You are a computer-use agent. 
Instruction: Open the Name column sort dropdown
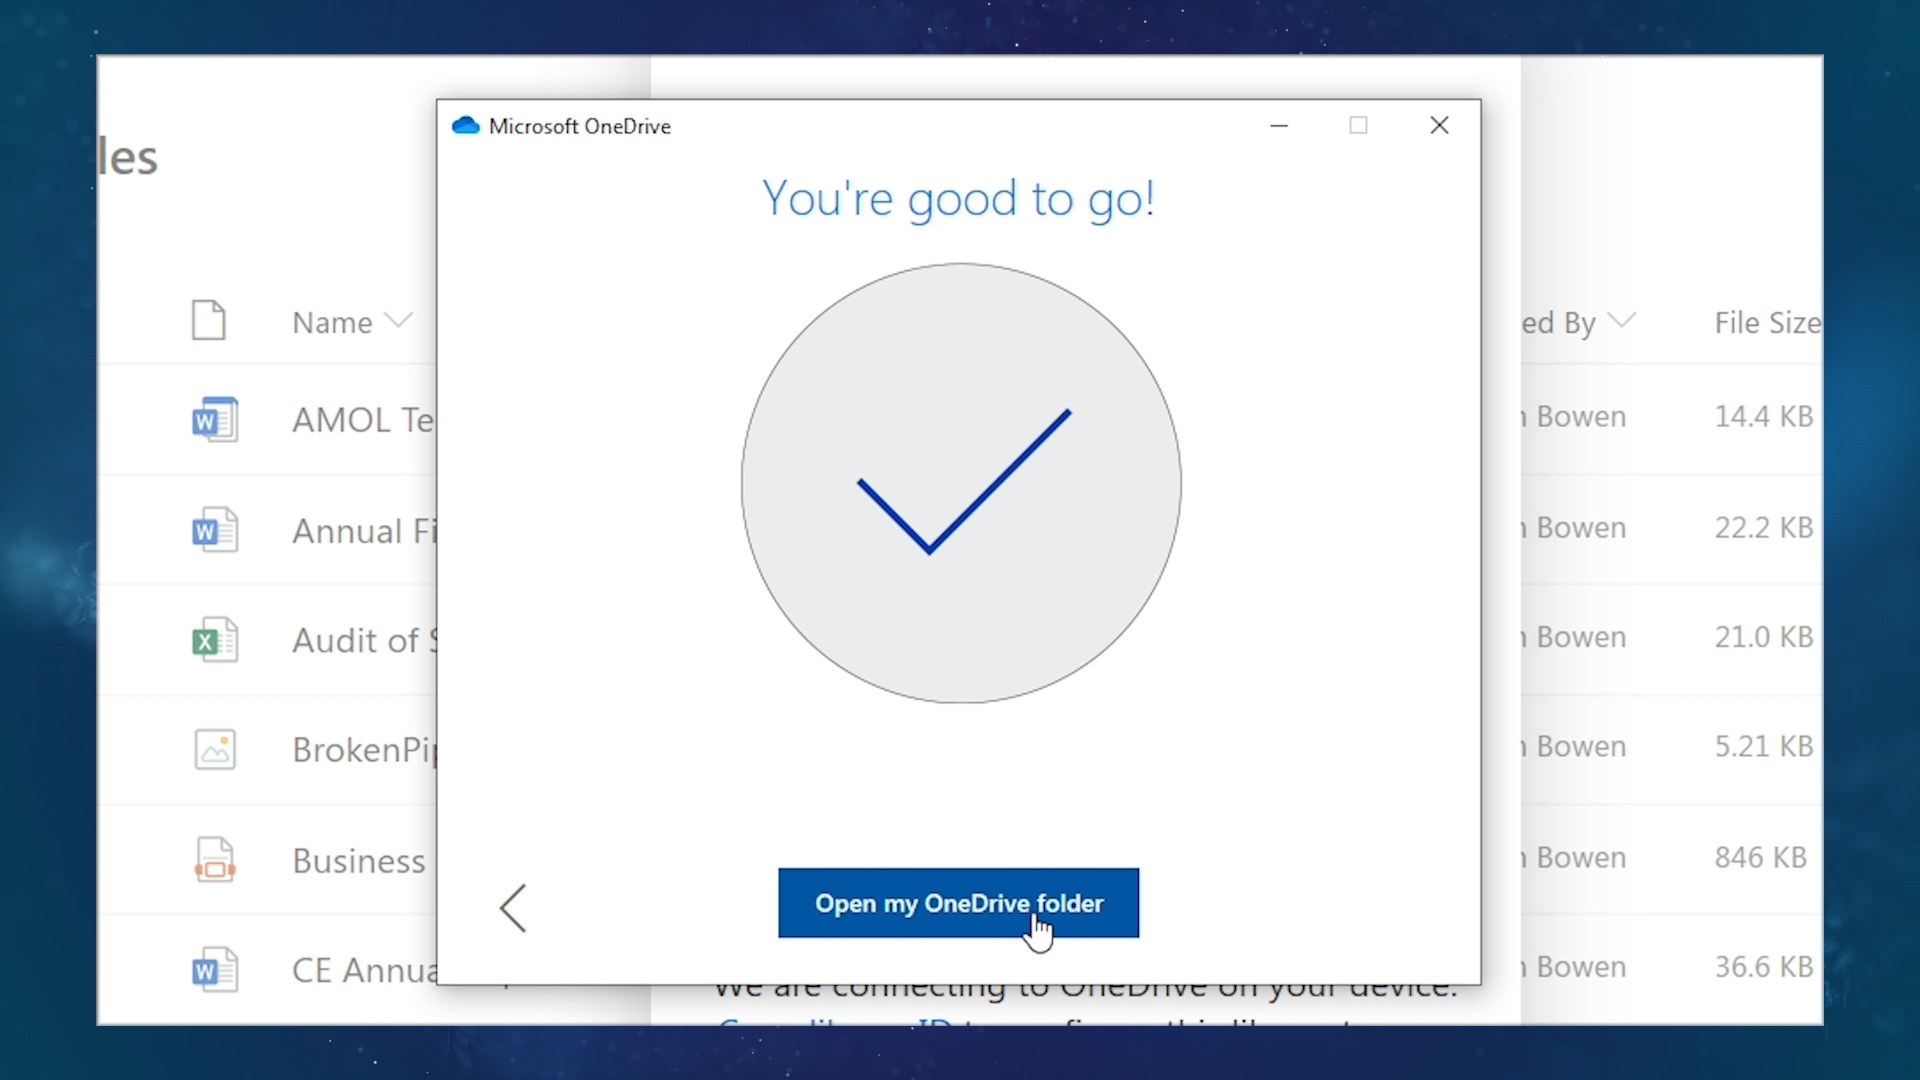[398, 321]
